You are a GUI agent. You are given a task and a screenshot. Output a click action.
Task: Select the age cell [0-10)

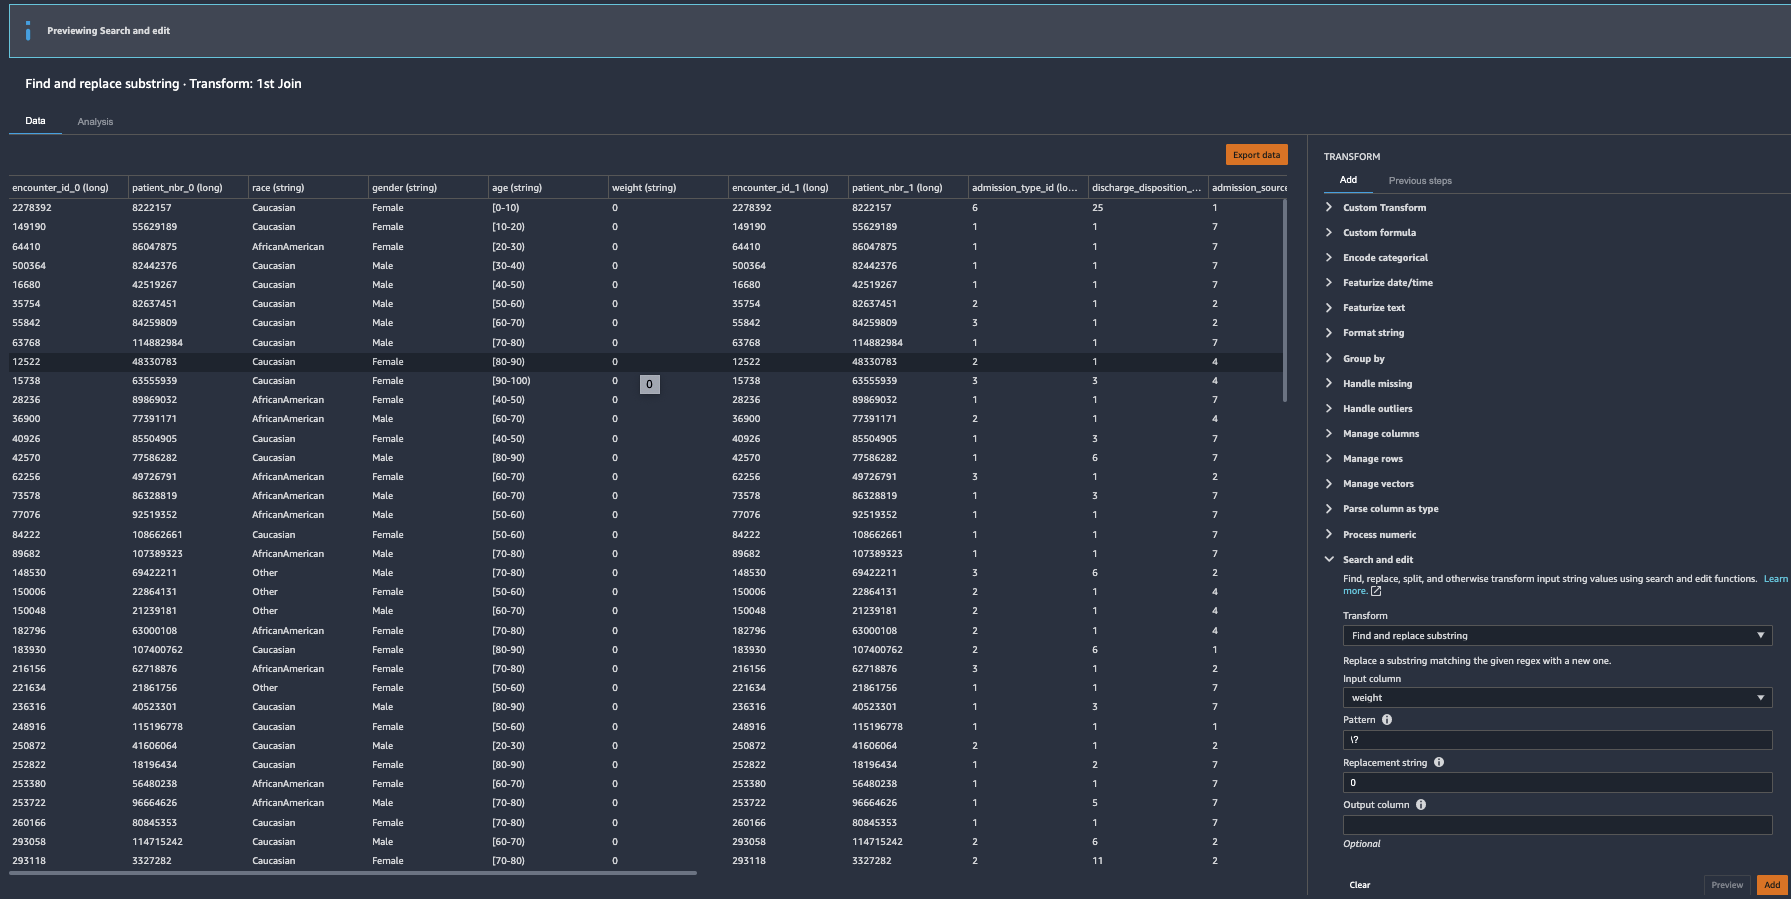(506, 208)
